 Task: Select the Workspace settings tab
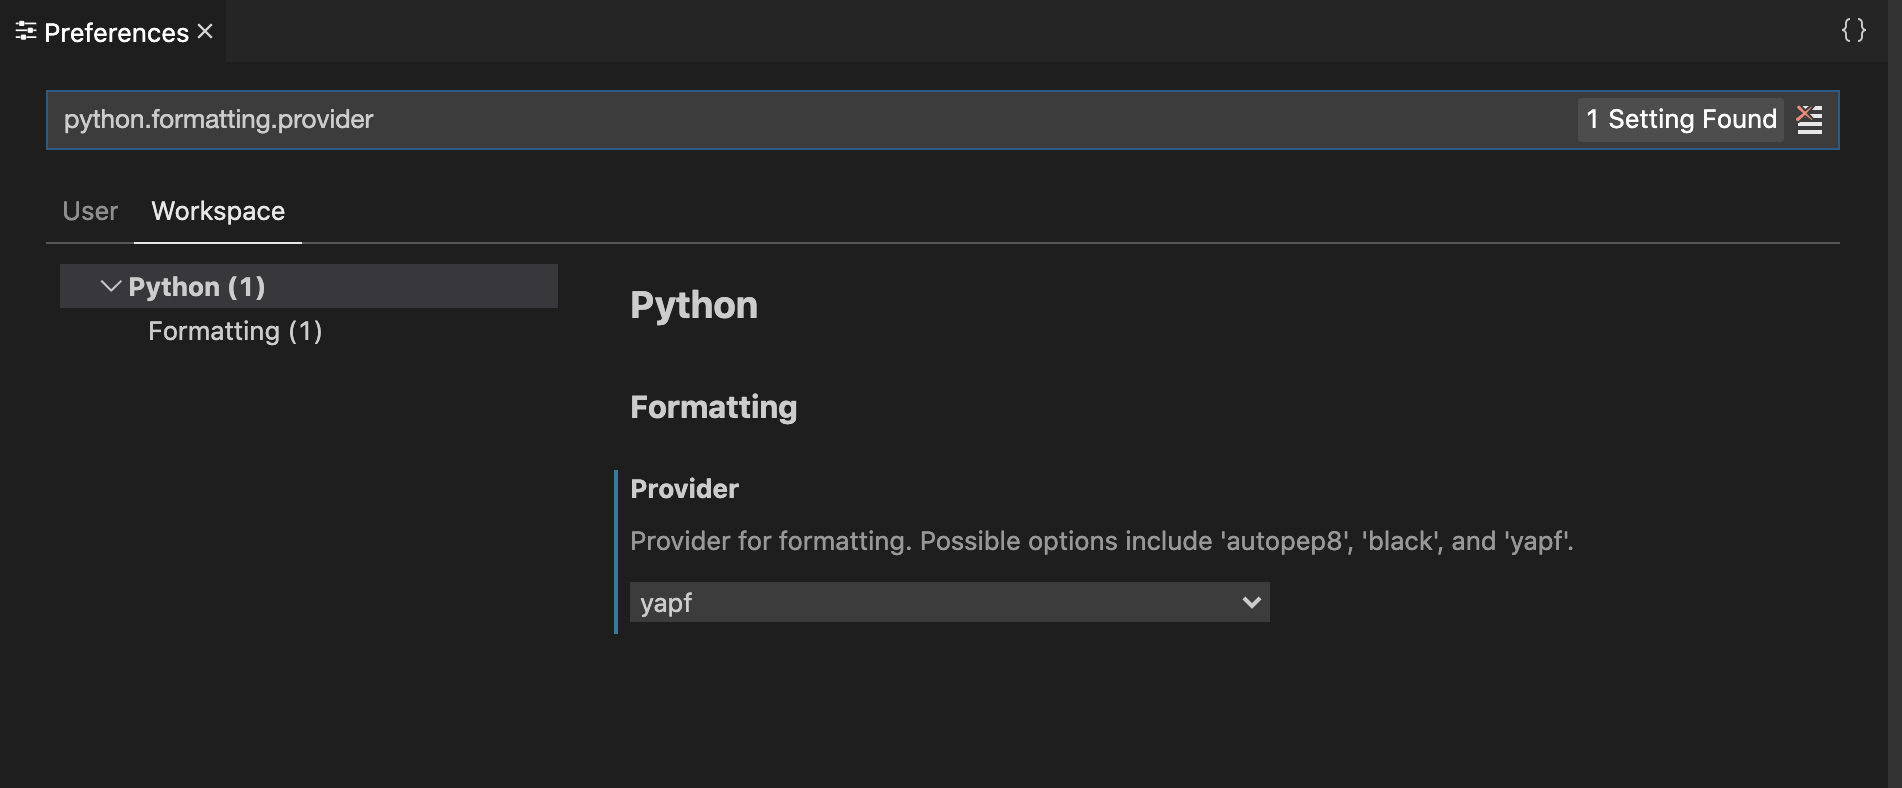pos(218,211)
